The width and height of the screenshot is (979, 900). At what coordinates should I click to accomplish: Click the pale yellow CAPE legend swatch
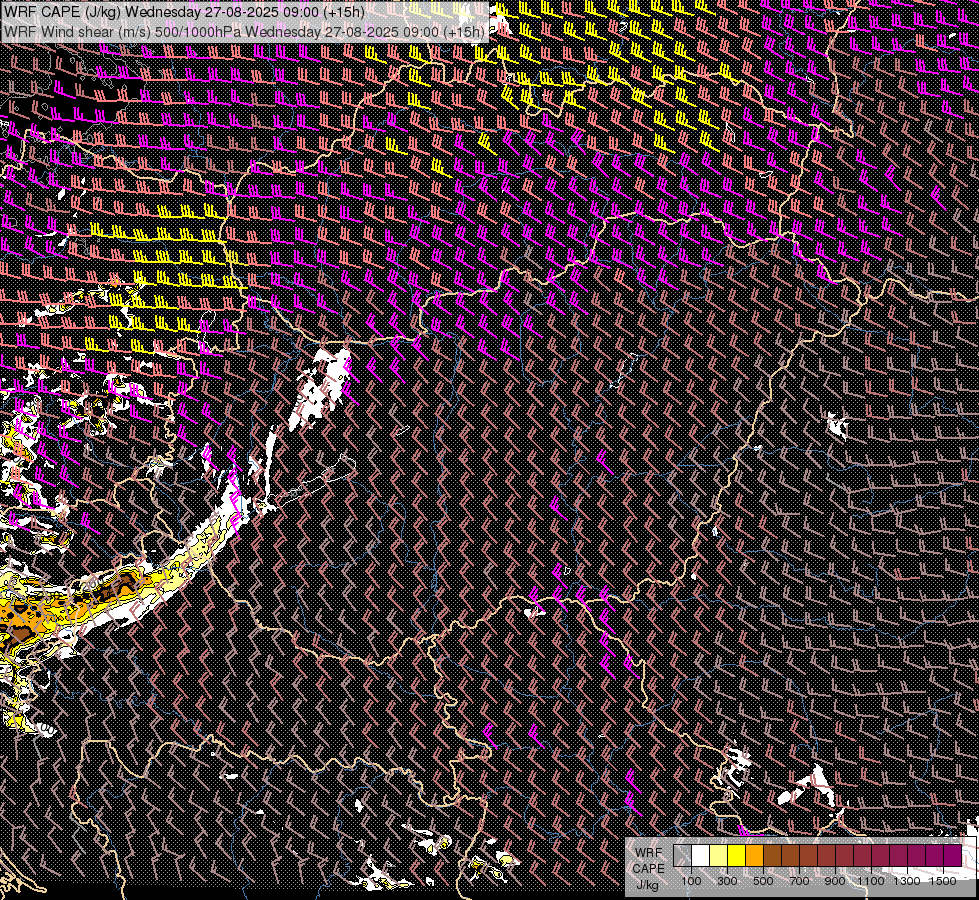tap(719, 856)
